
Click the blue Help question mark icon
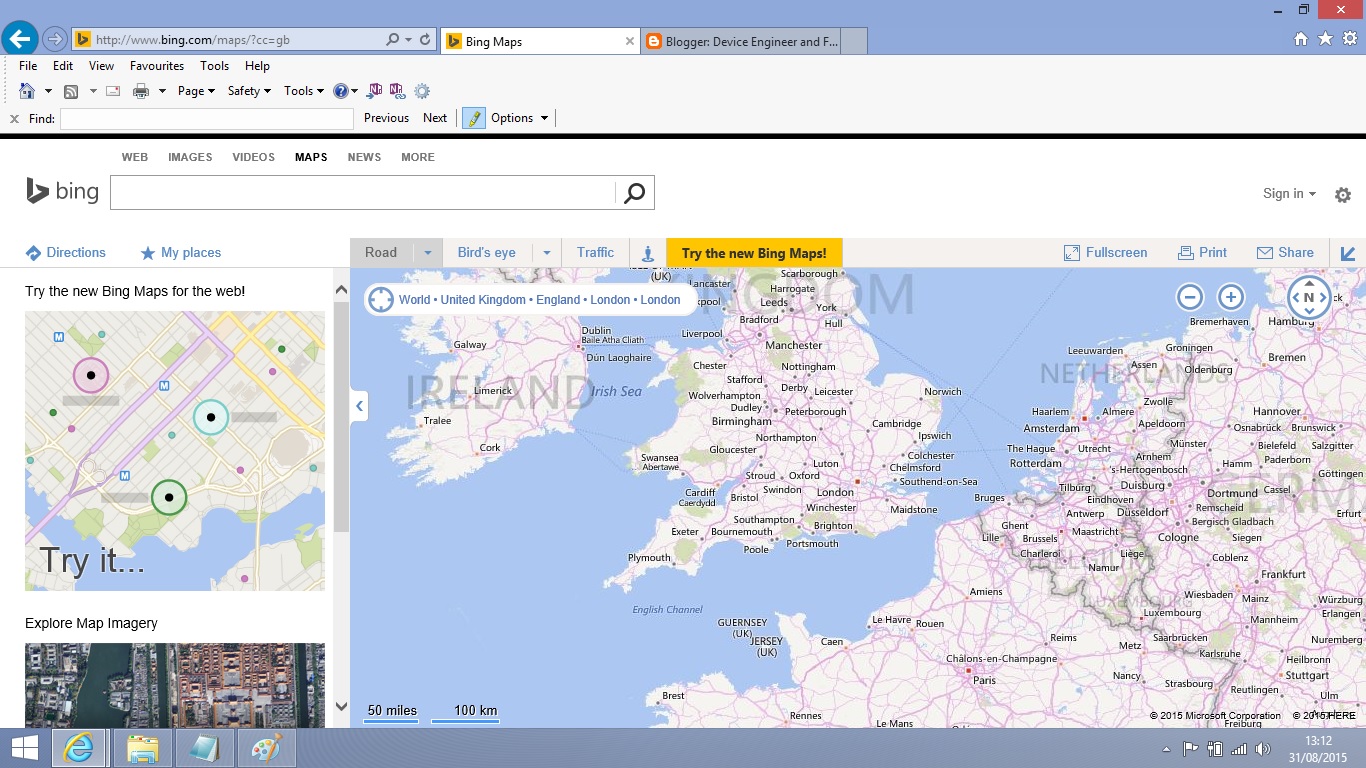click(341, 91)
